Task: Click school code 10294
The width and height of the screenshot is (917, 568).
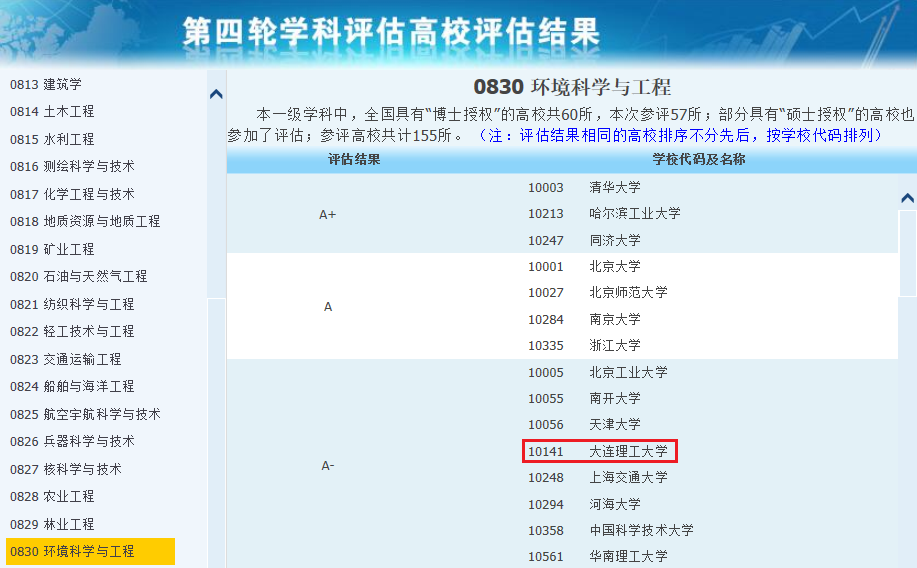Action: [546, 504]
